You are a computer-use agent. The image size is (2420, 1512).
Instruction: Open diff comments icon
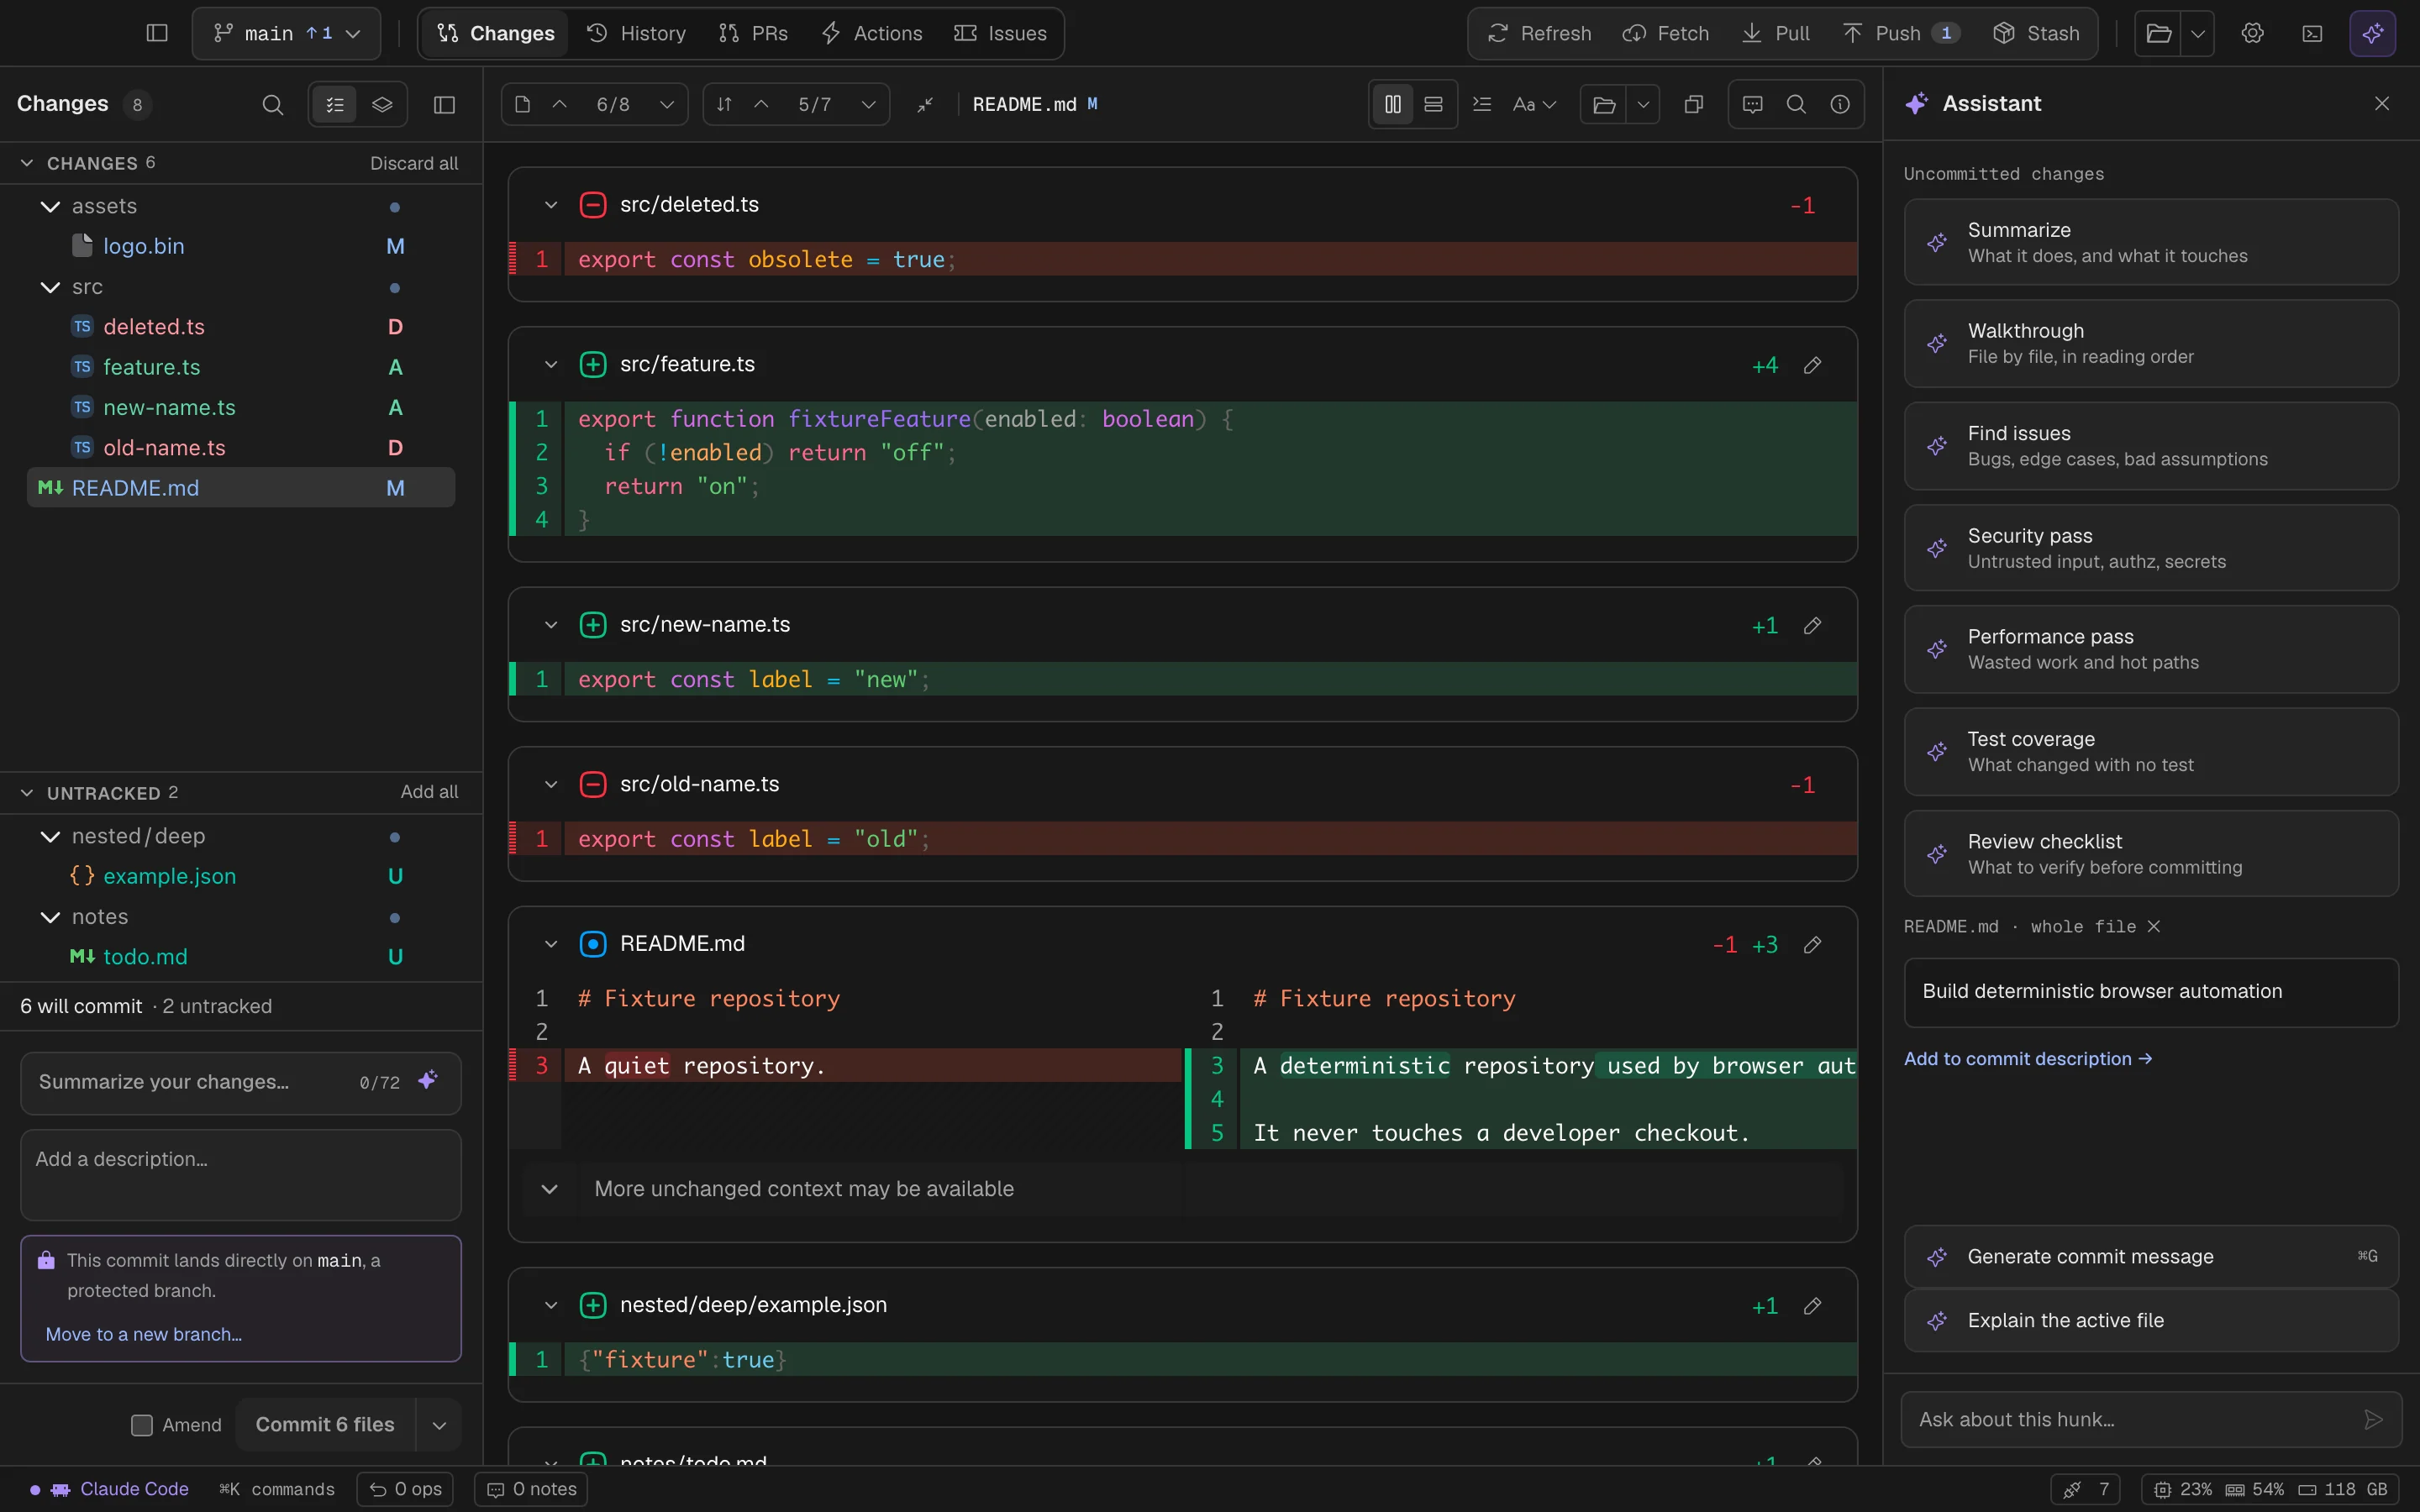(1752, 104)
